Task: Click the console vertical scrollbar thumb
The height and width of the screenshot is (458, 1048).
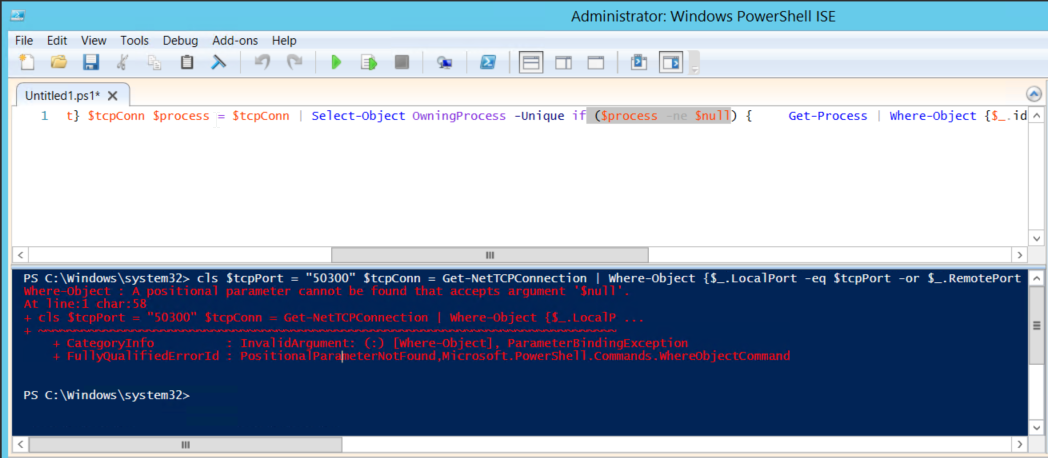Action: [x=1035, y=326]
